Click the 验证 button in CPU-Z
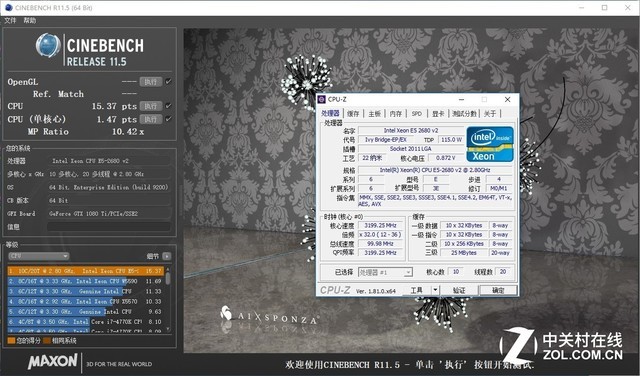Image resolution: width=640 pixels, height=376 pixels. point(459,290)
